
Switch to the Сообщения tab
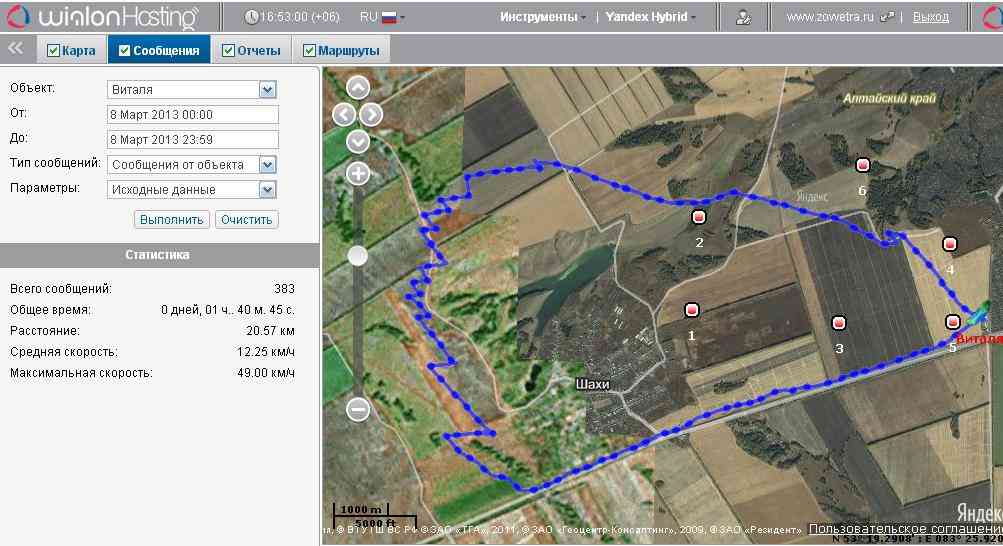[158, 50]
